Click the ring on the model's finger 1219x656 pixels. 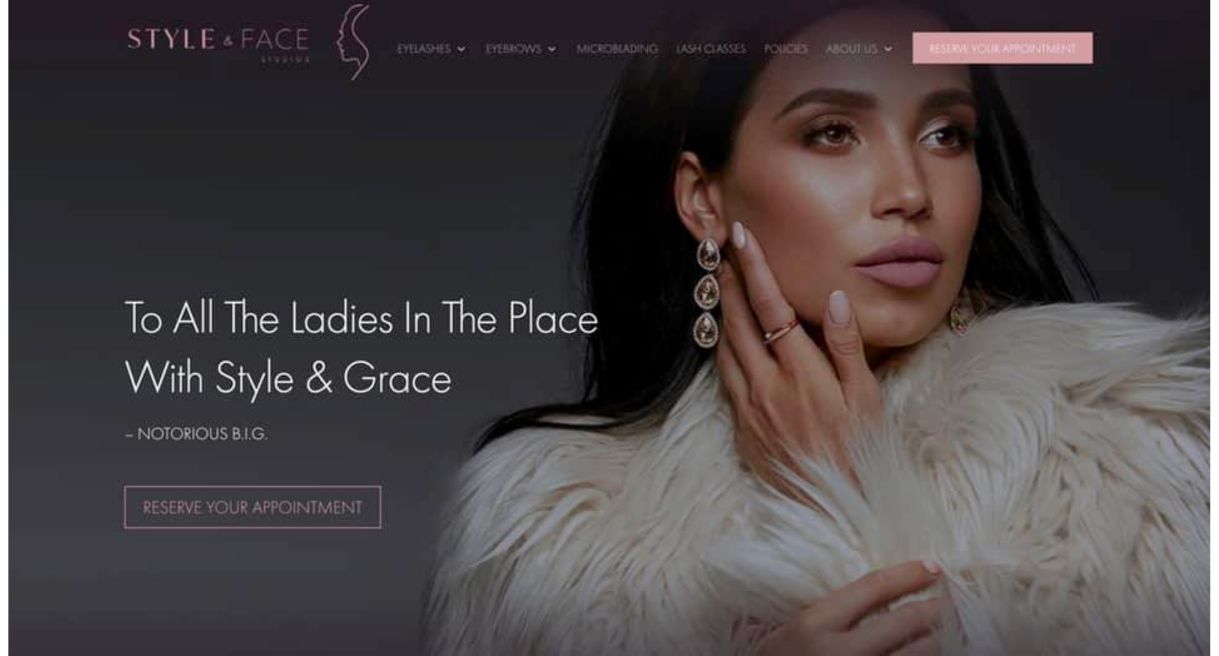(780, 331)
